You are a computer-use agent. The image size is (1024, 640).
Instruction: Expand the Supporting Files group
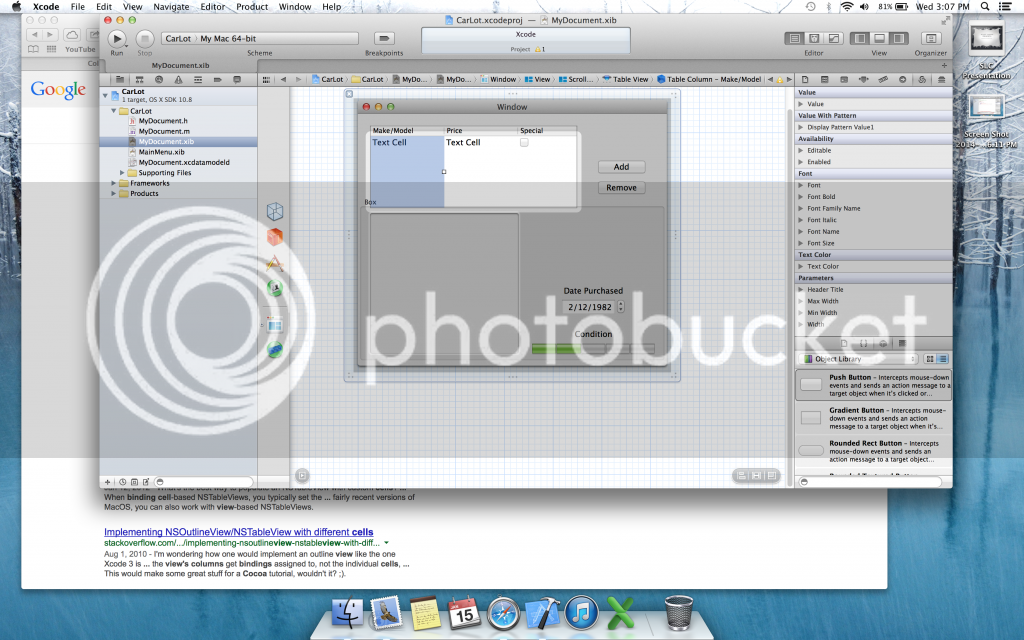pyautogui.click(x=122, y=173)
